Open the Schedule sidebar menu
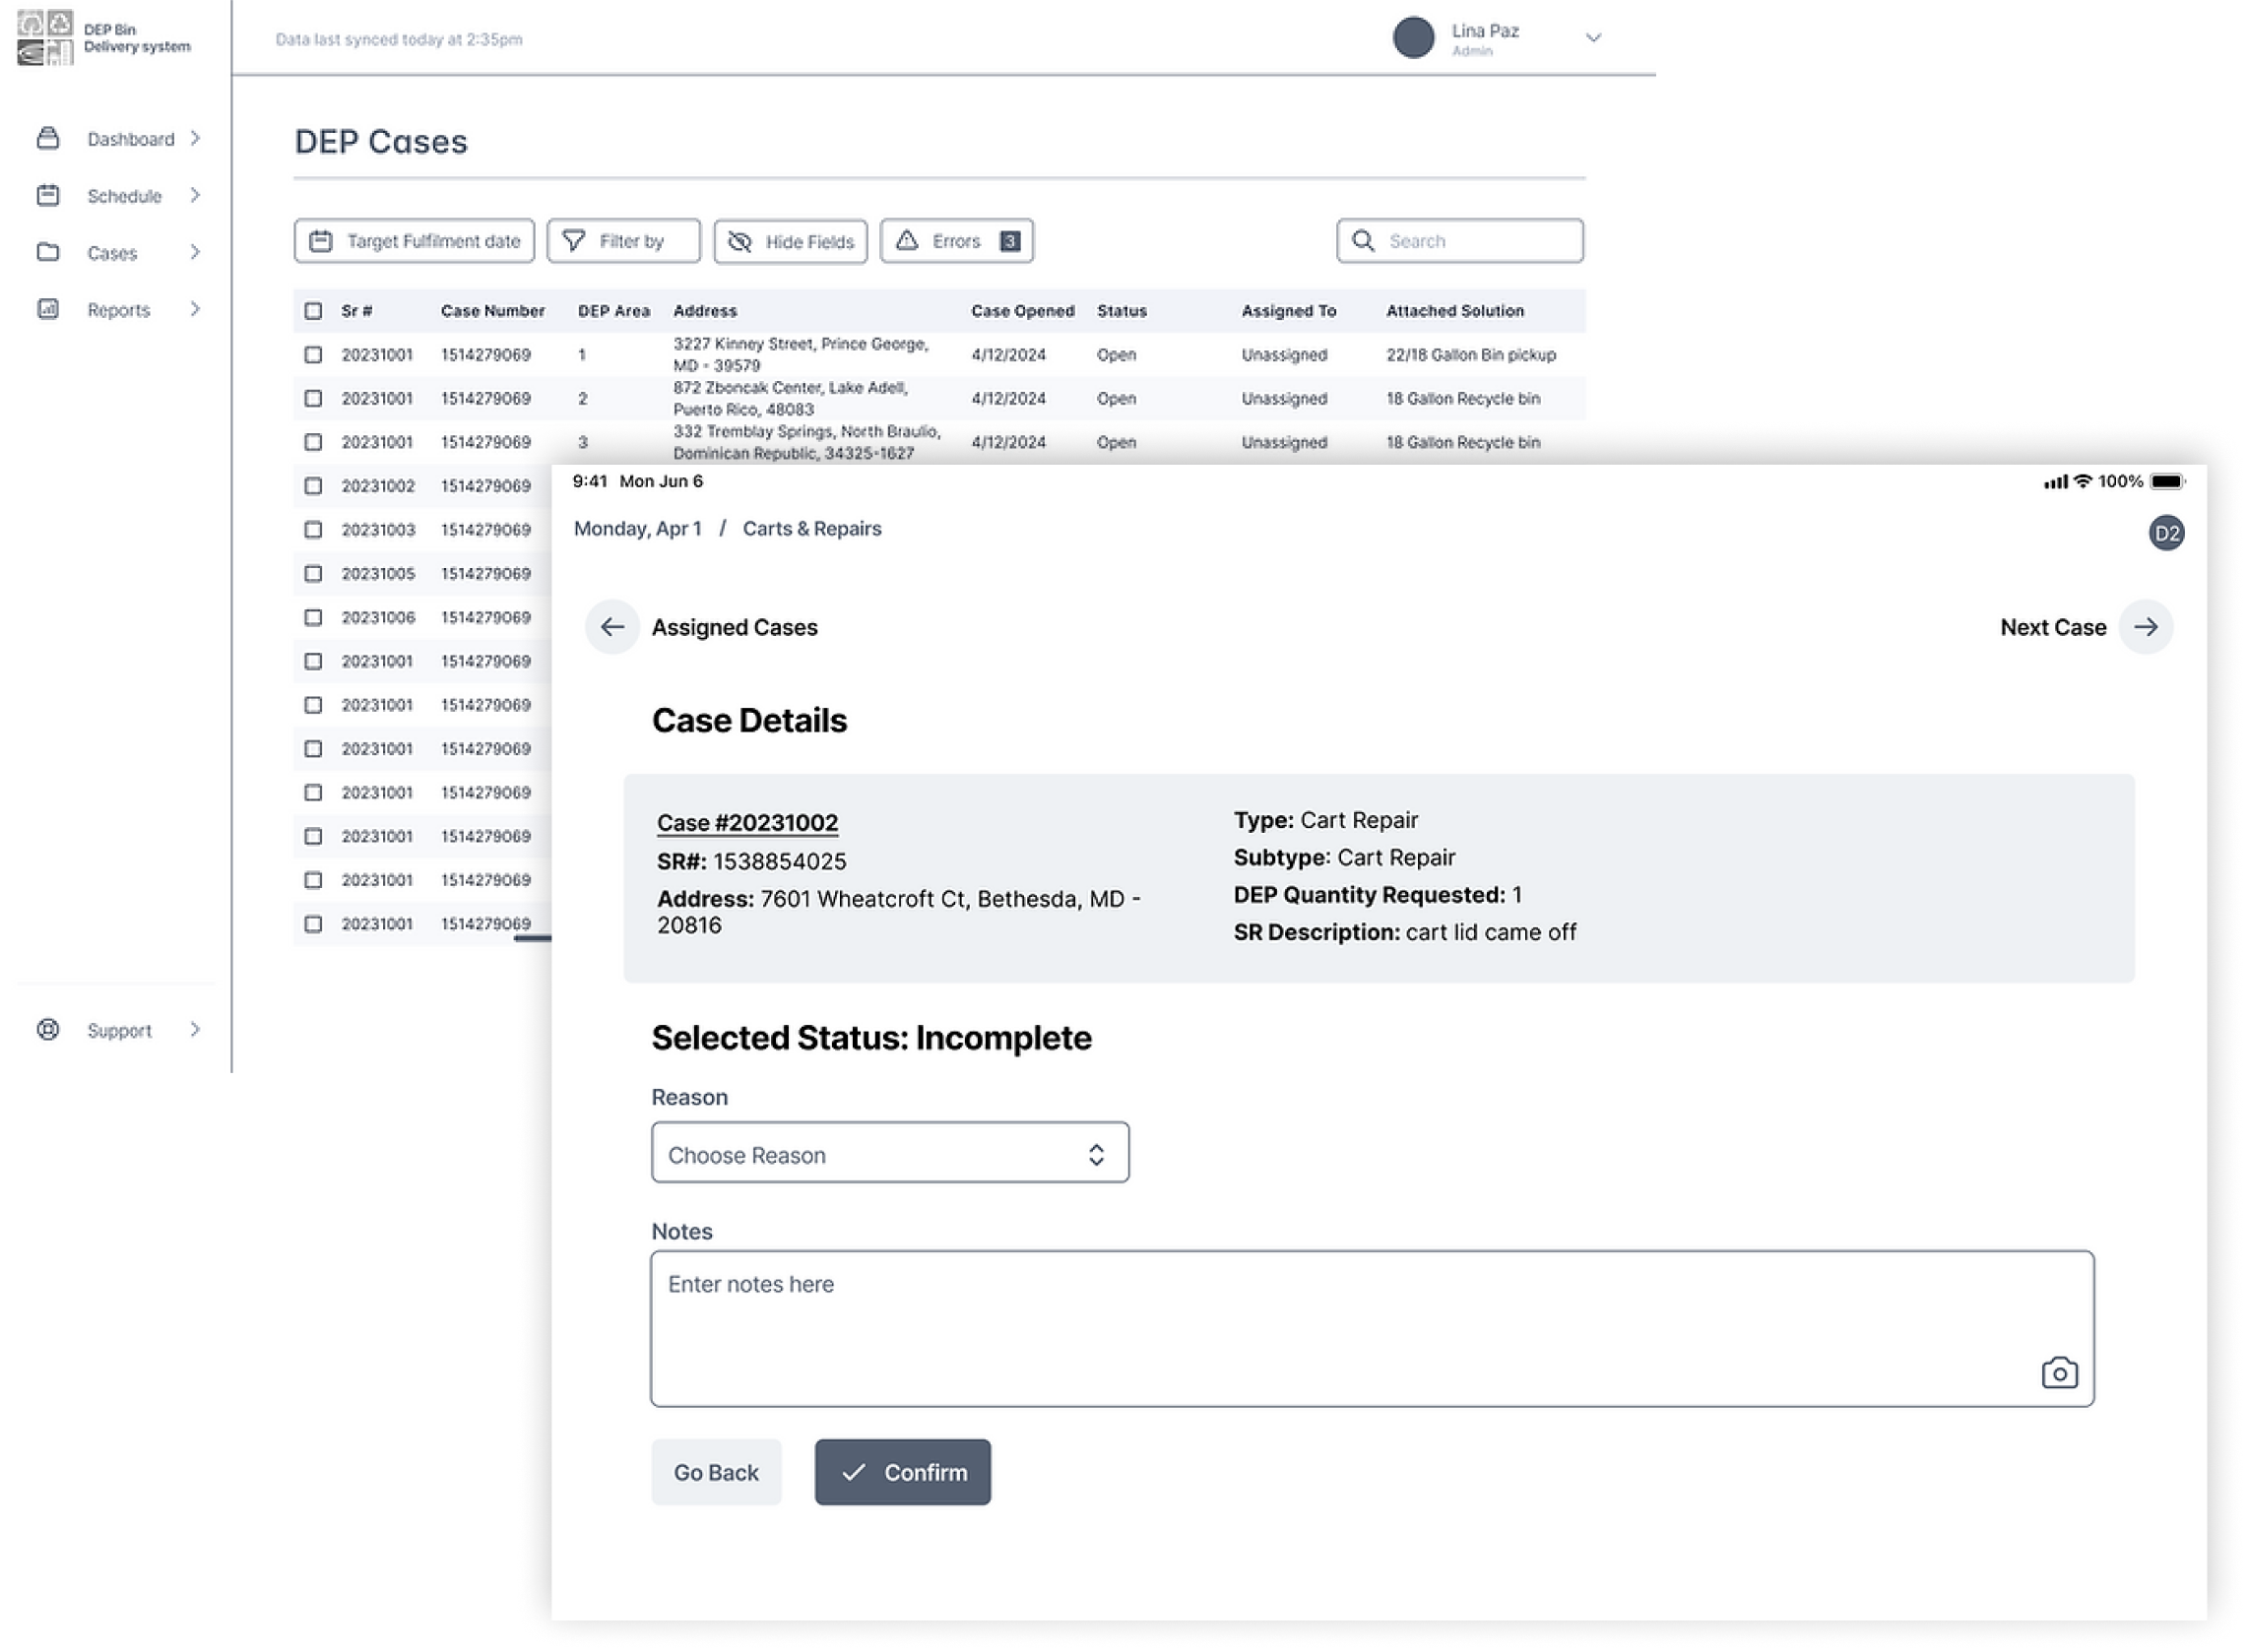This screenshot has width=2247, height=1652. [x=124, y=196]
